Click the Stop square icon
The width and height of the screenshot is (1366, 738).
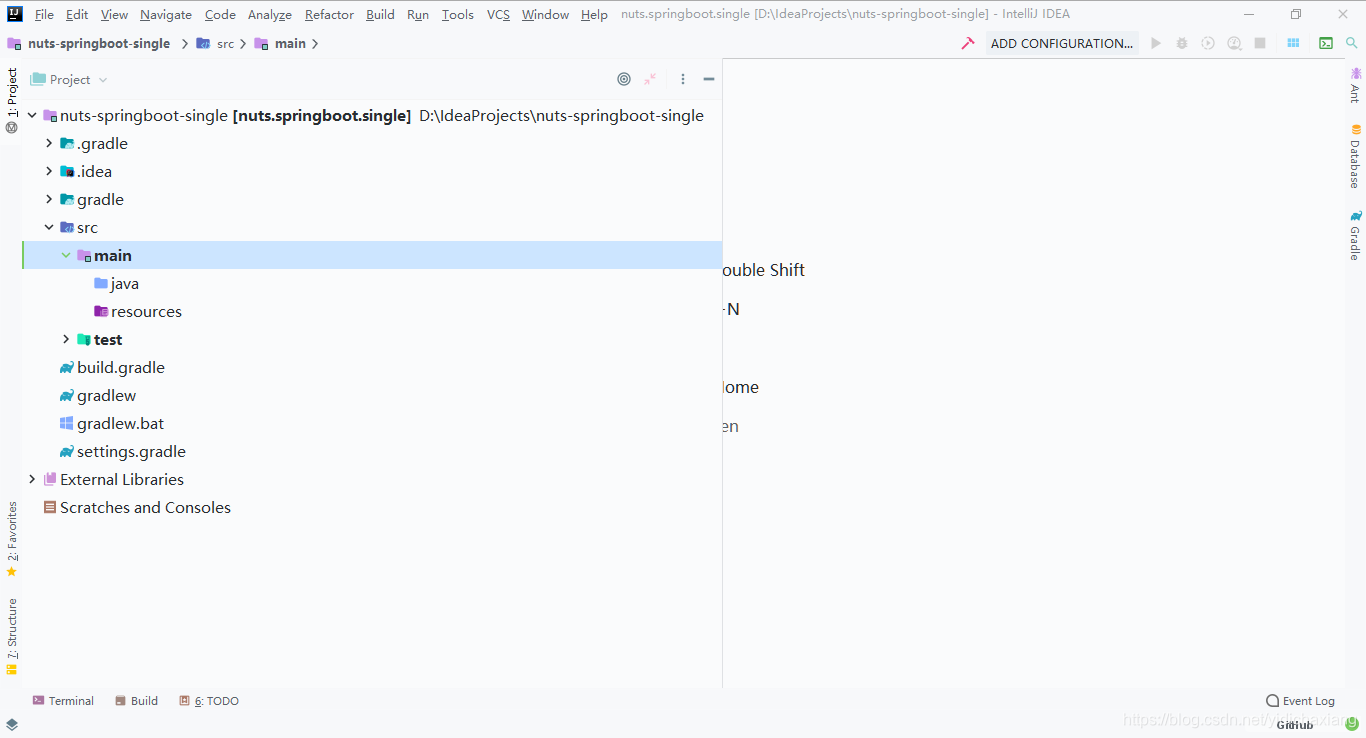(x=1260, y=43)
